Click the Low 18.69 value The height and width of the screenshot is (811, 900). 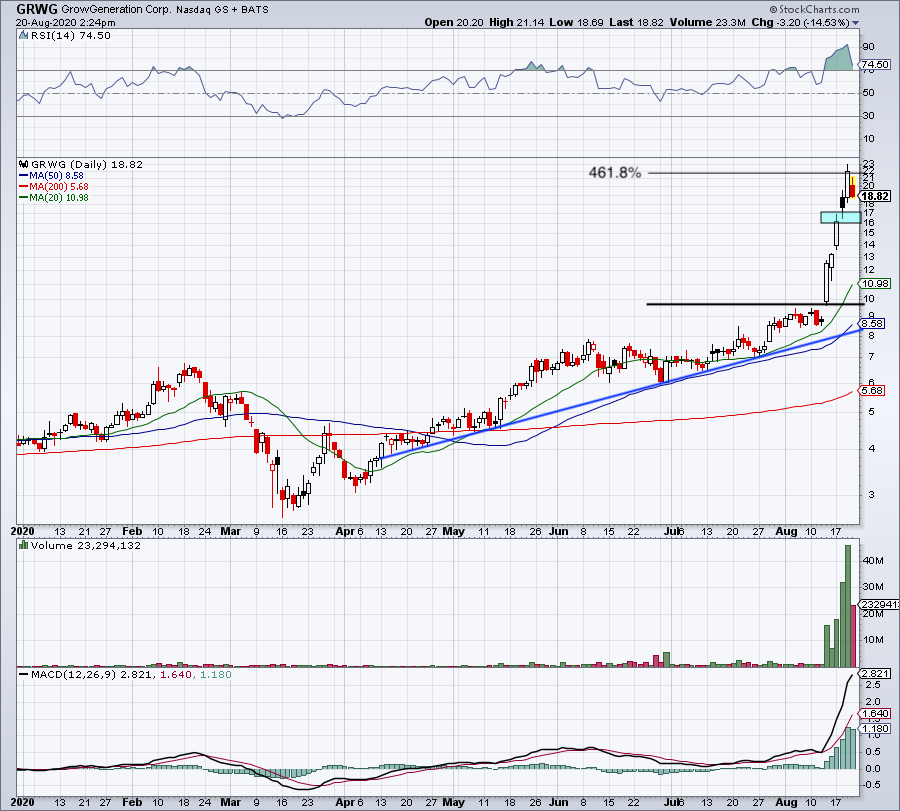point(576,22)
